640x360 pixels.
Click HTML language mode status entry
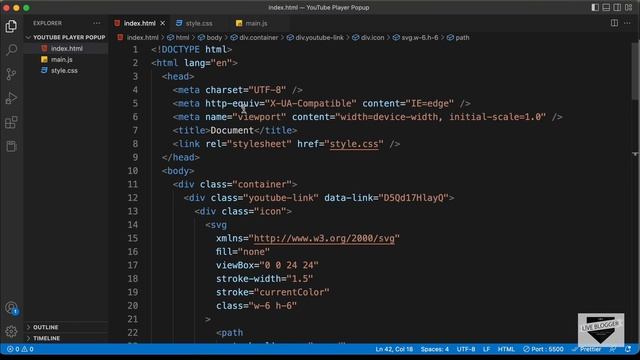coord(506,349)
